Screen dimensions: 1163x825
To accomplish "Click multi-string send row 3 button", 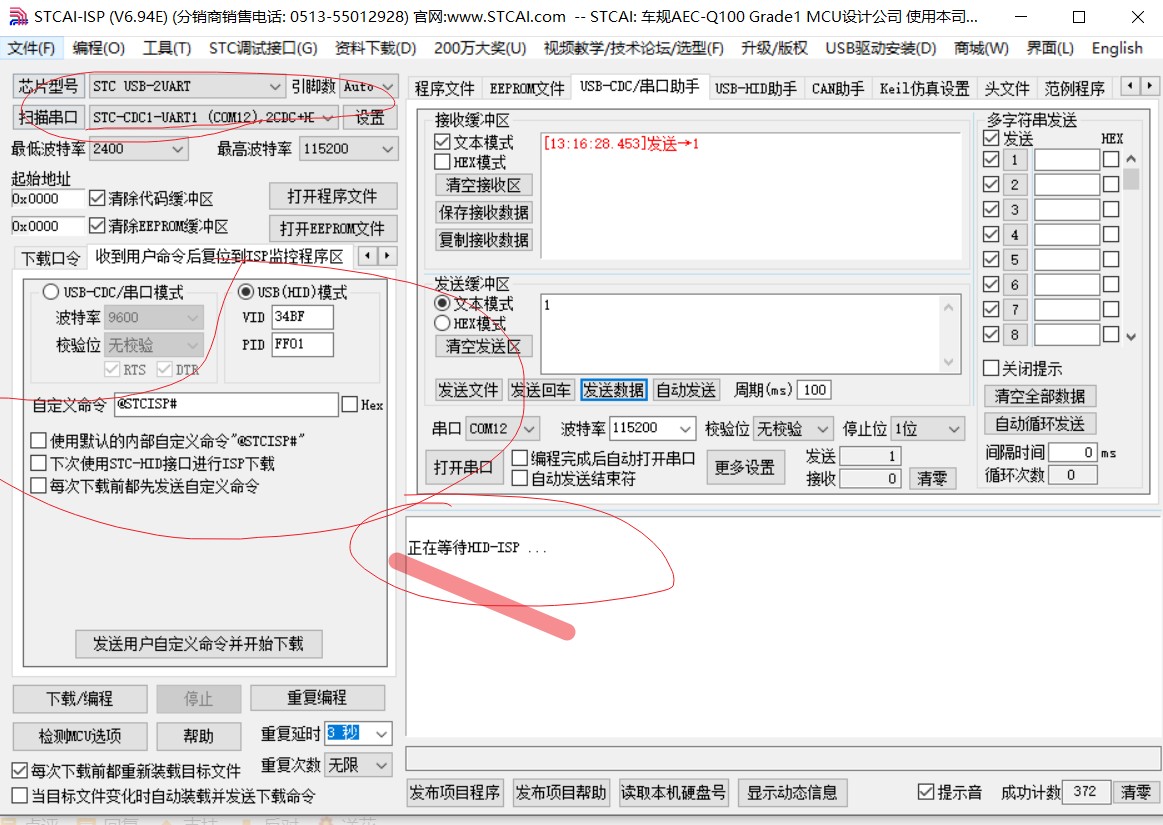I will (1015, 209).
